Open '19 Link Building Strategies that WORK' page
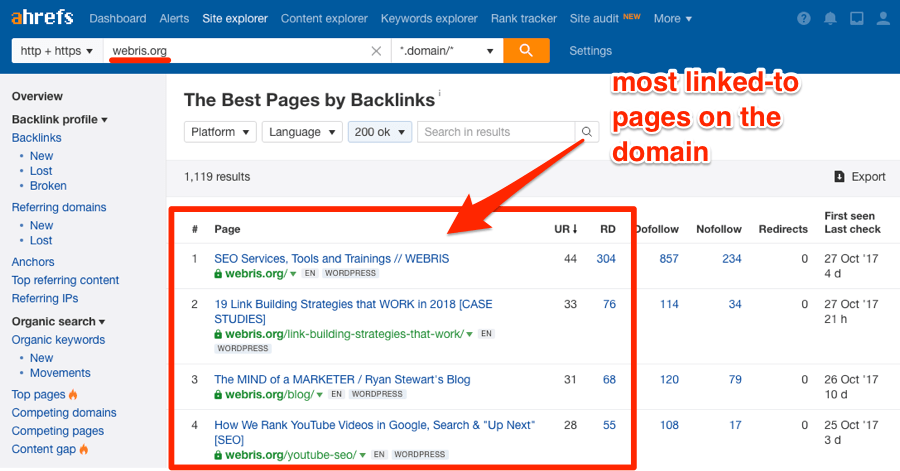 pyautogui.click(x=353, y=312)
